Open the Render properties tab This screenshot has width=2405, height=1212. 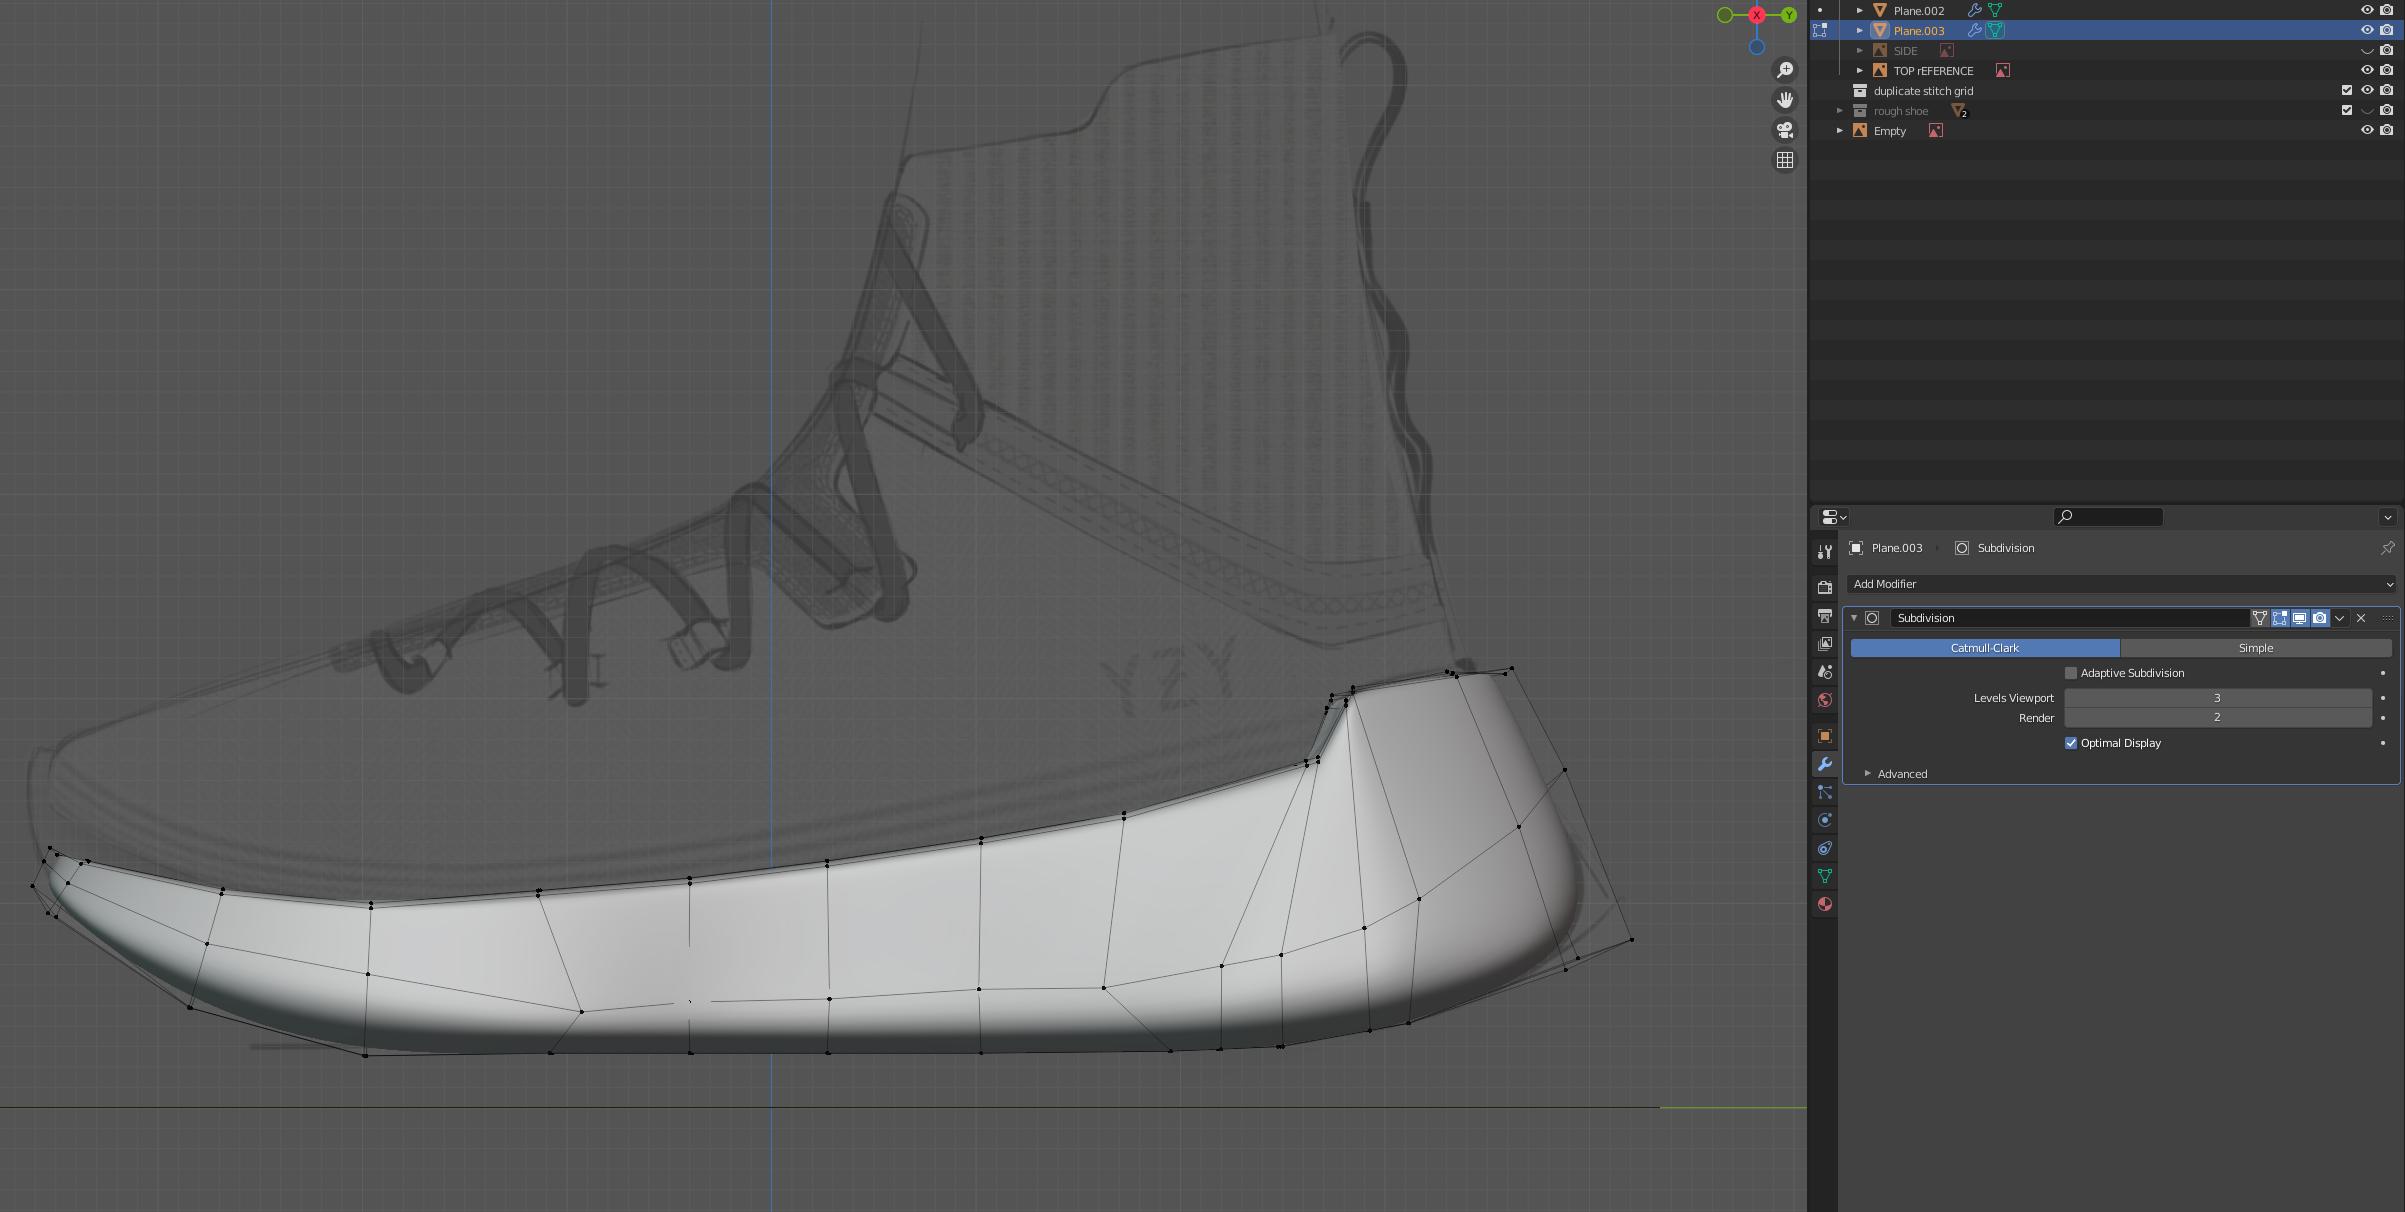coord(1824,588)
